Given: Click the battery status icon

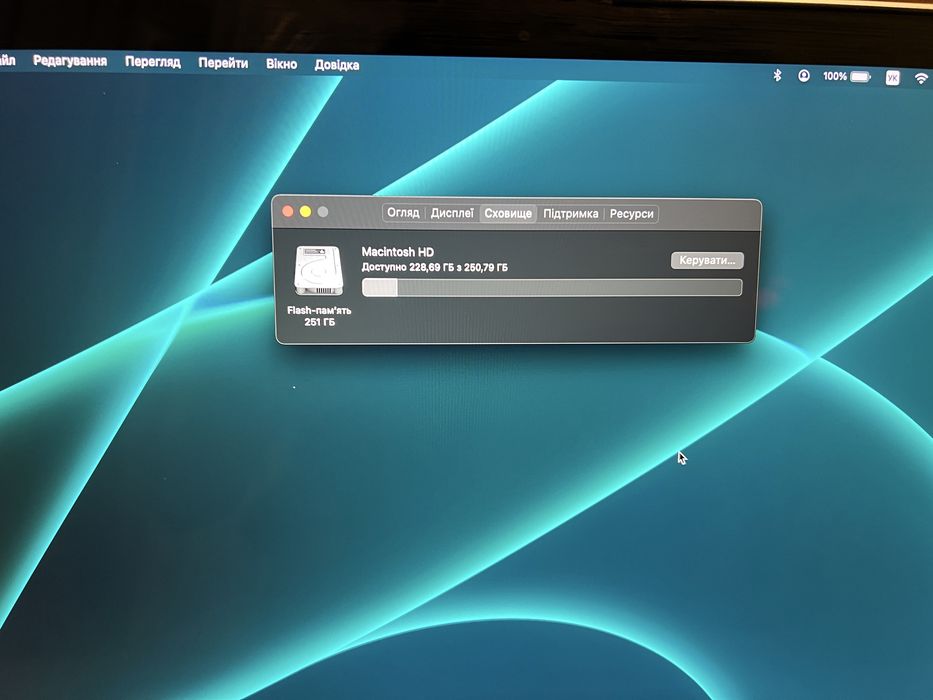Looking at the screenshot, I should click(860, 77).
